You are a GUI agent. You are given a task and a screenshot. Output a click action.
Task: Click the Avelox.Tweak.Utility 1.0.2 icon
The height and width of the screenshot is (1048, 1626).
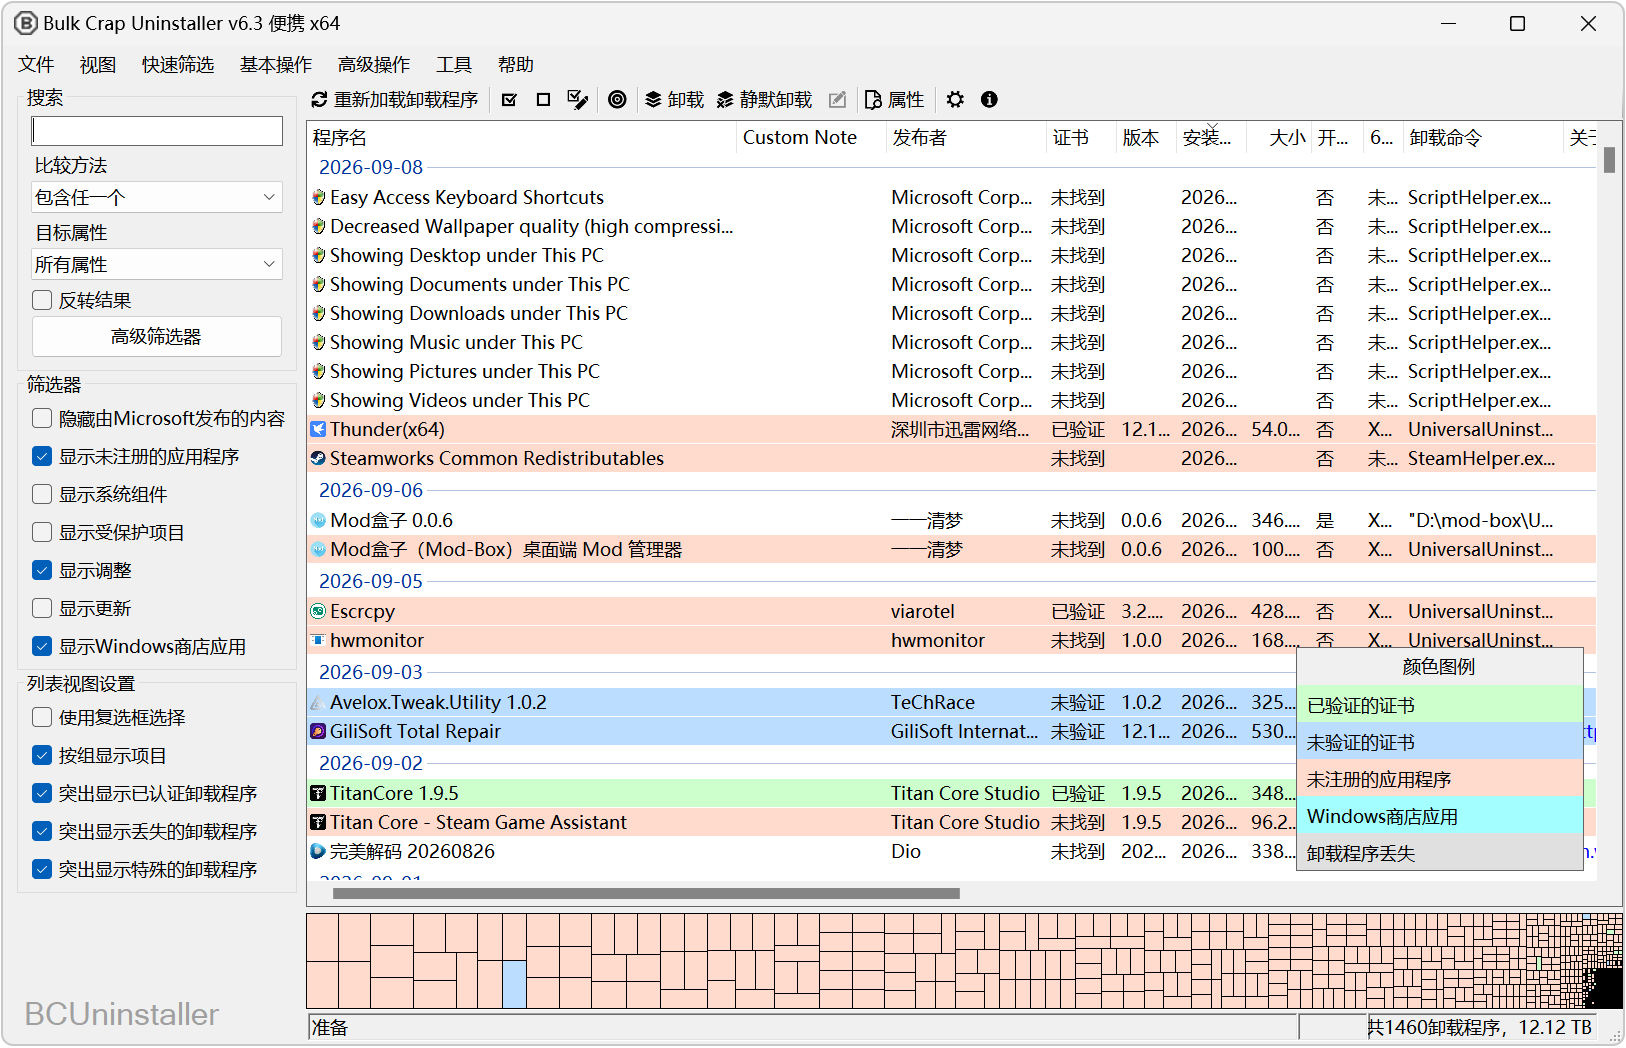pos(318,703)
